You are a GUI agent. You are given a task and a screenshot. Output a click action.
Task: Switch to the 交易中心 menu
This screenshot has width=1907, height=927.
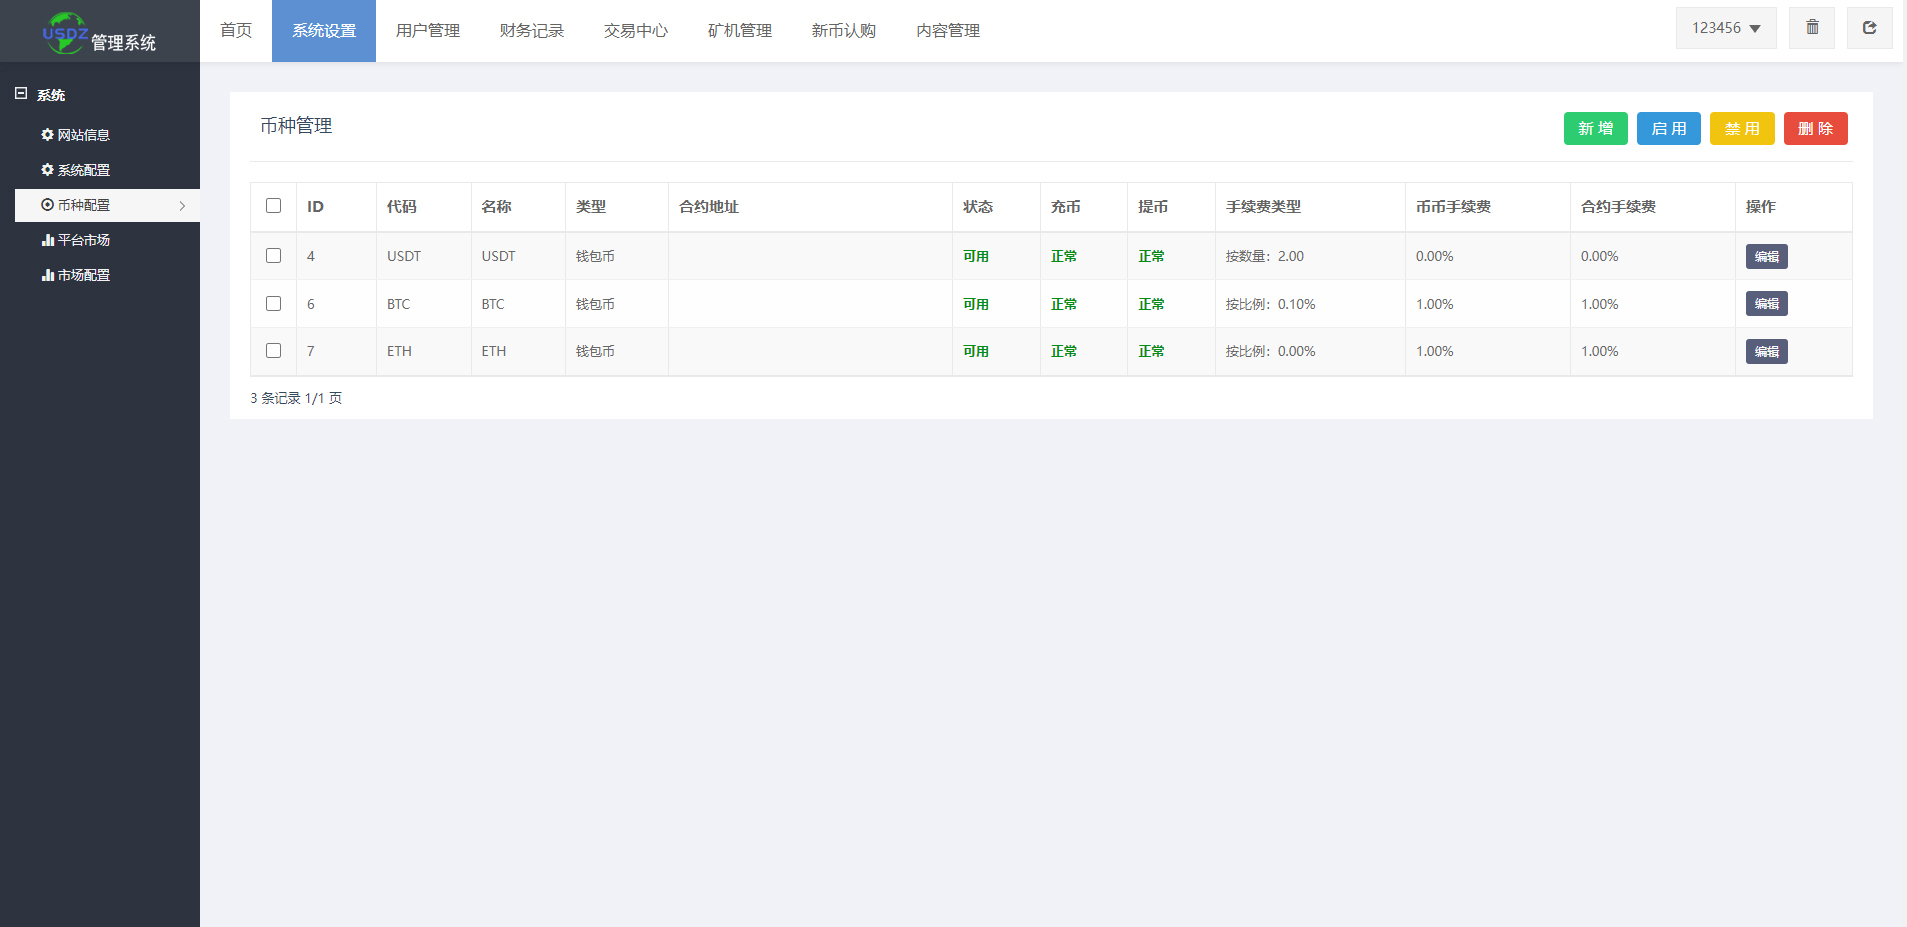[x=635, y=30]
